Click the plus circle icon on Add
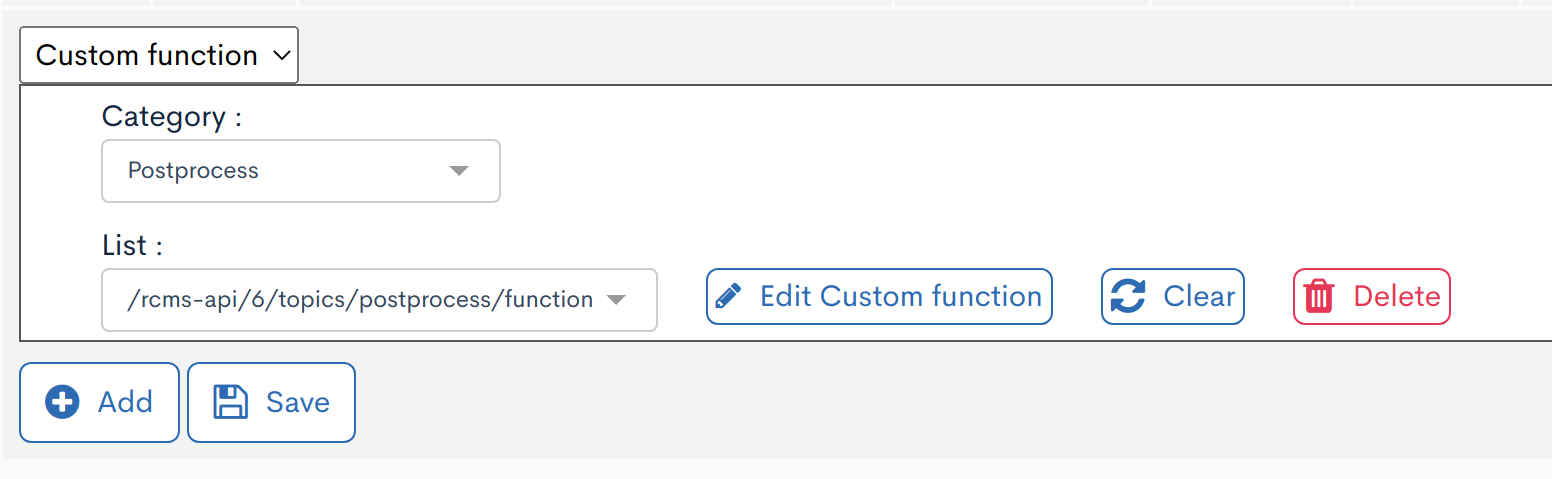Screen dimensions: 1552x479 tap(62, 403)
